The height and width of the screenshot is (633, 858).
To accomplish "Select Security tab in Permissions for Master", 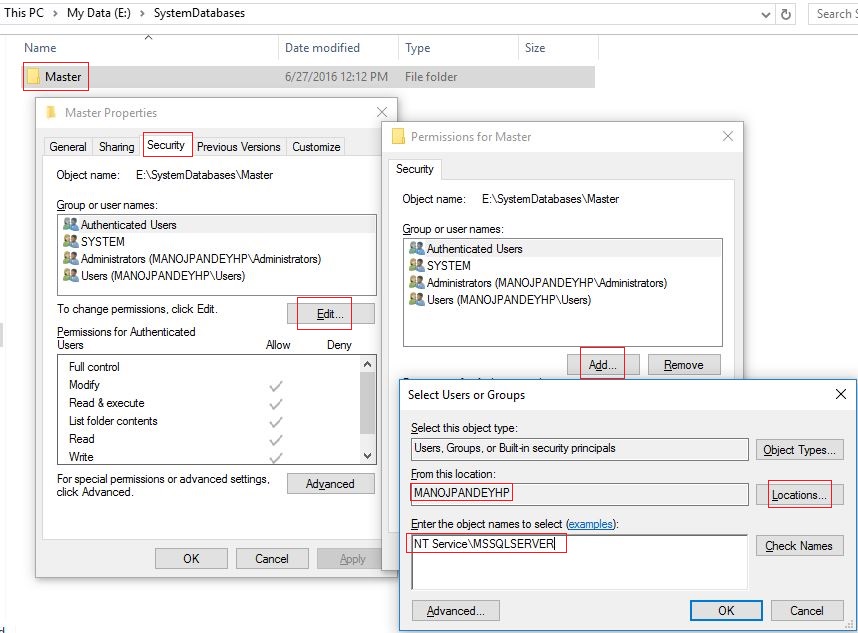I will 414,169.
